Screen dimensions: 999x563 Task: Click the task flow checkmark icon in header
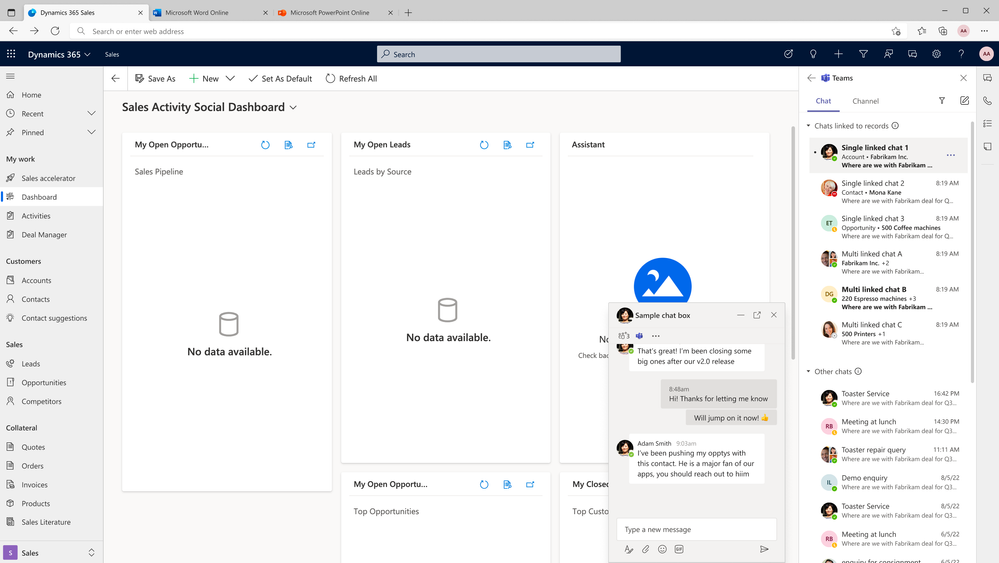[x=788, y=54]
